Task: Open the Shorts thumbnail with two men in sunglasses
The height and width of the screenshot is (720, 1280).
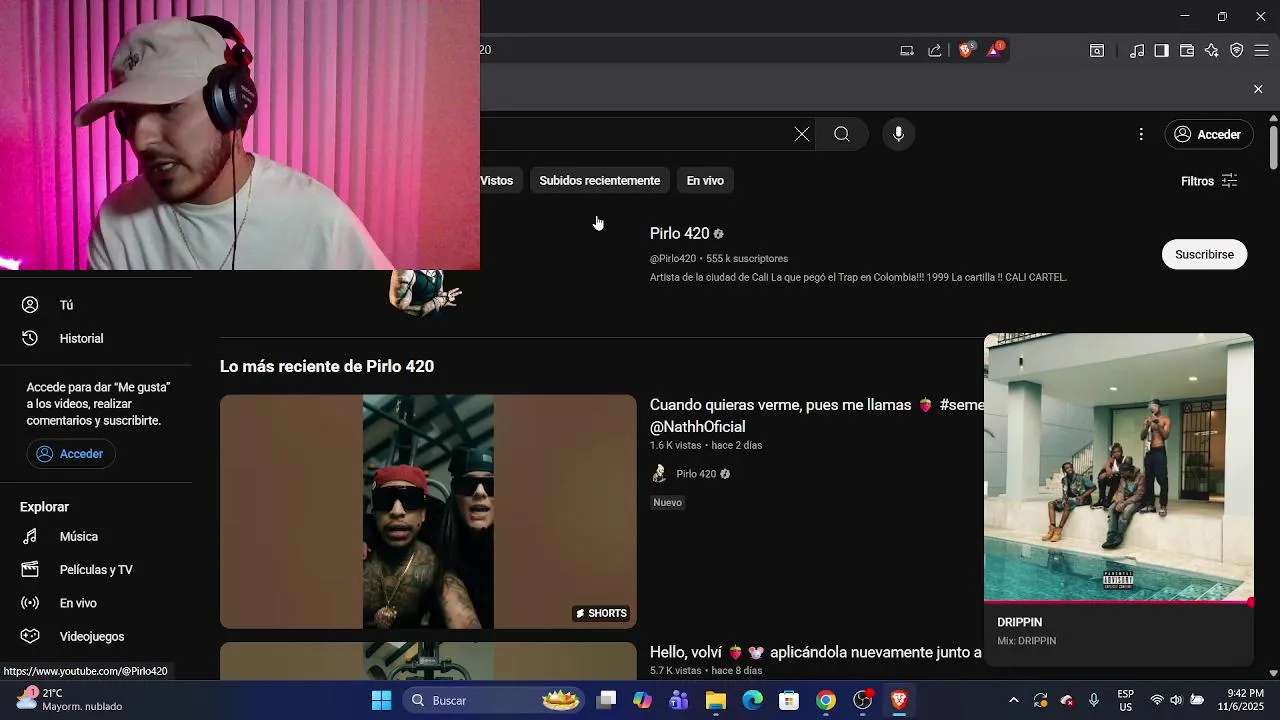Action: pyautogui.click(x=428, y=511)
